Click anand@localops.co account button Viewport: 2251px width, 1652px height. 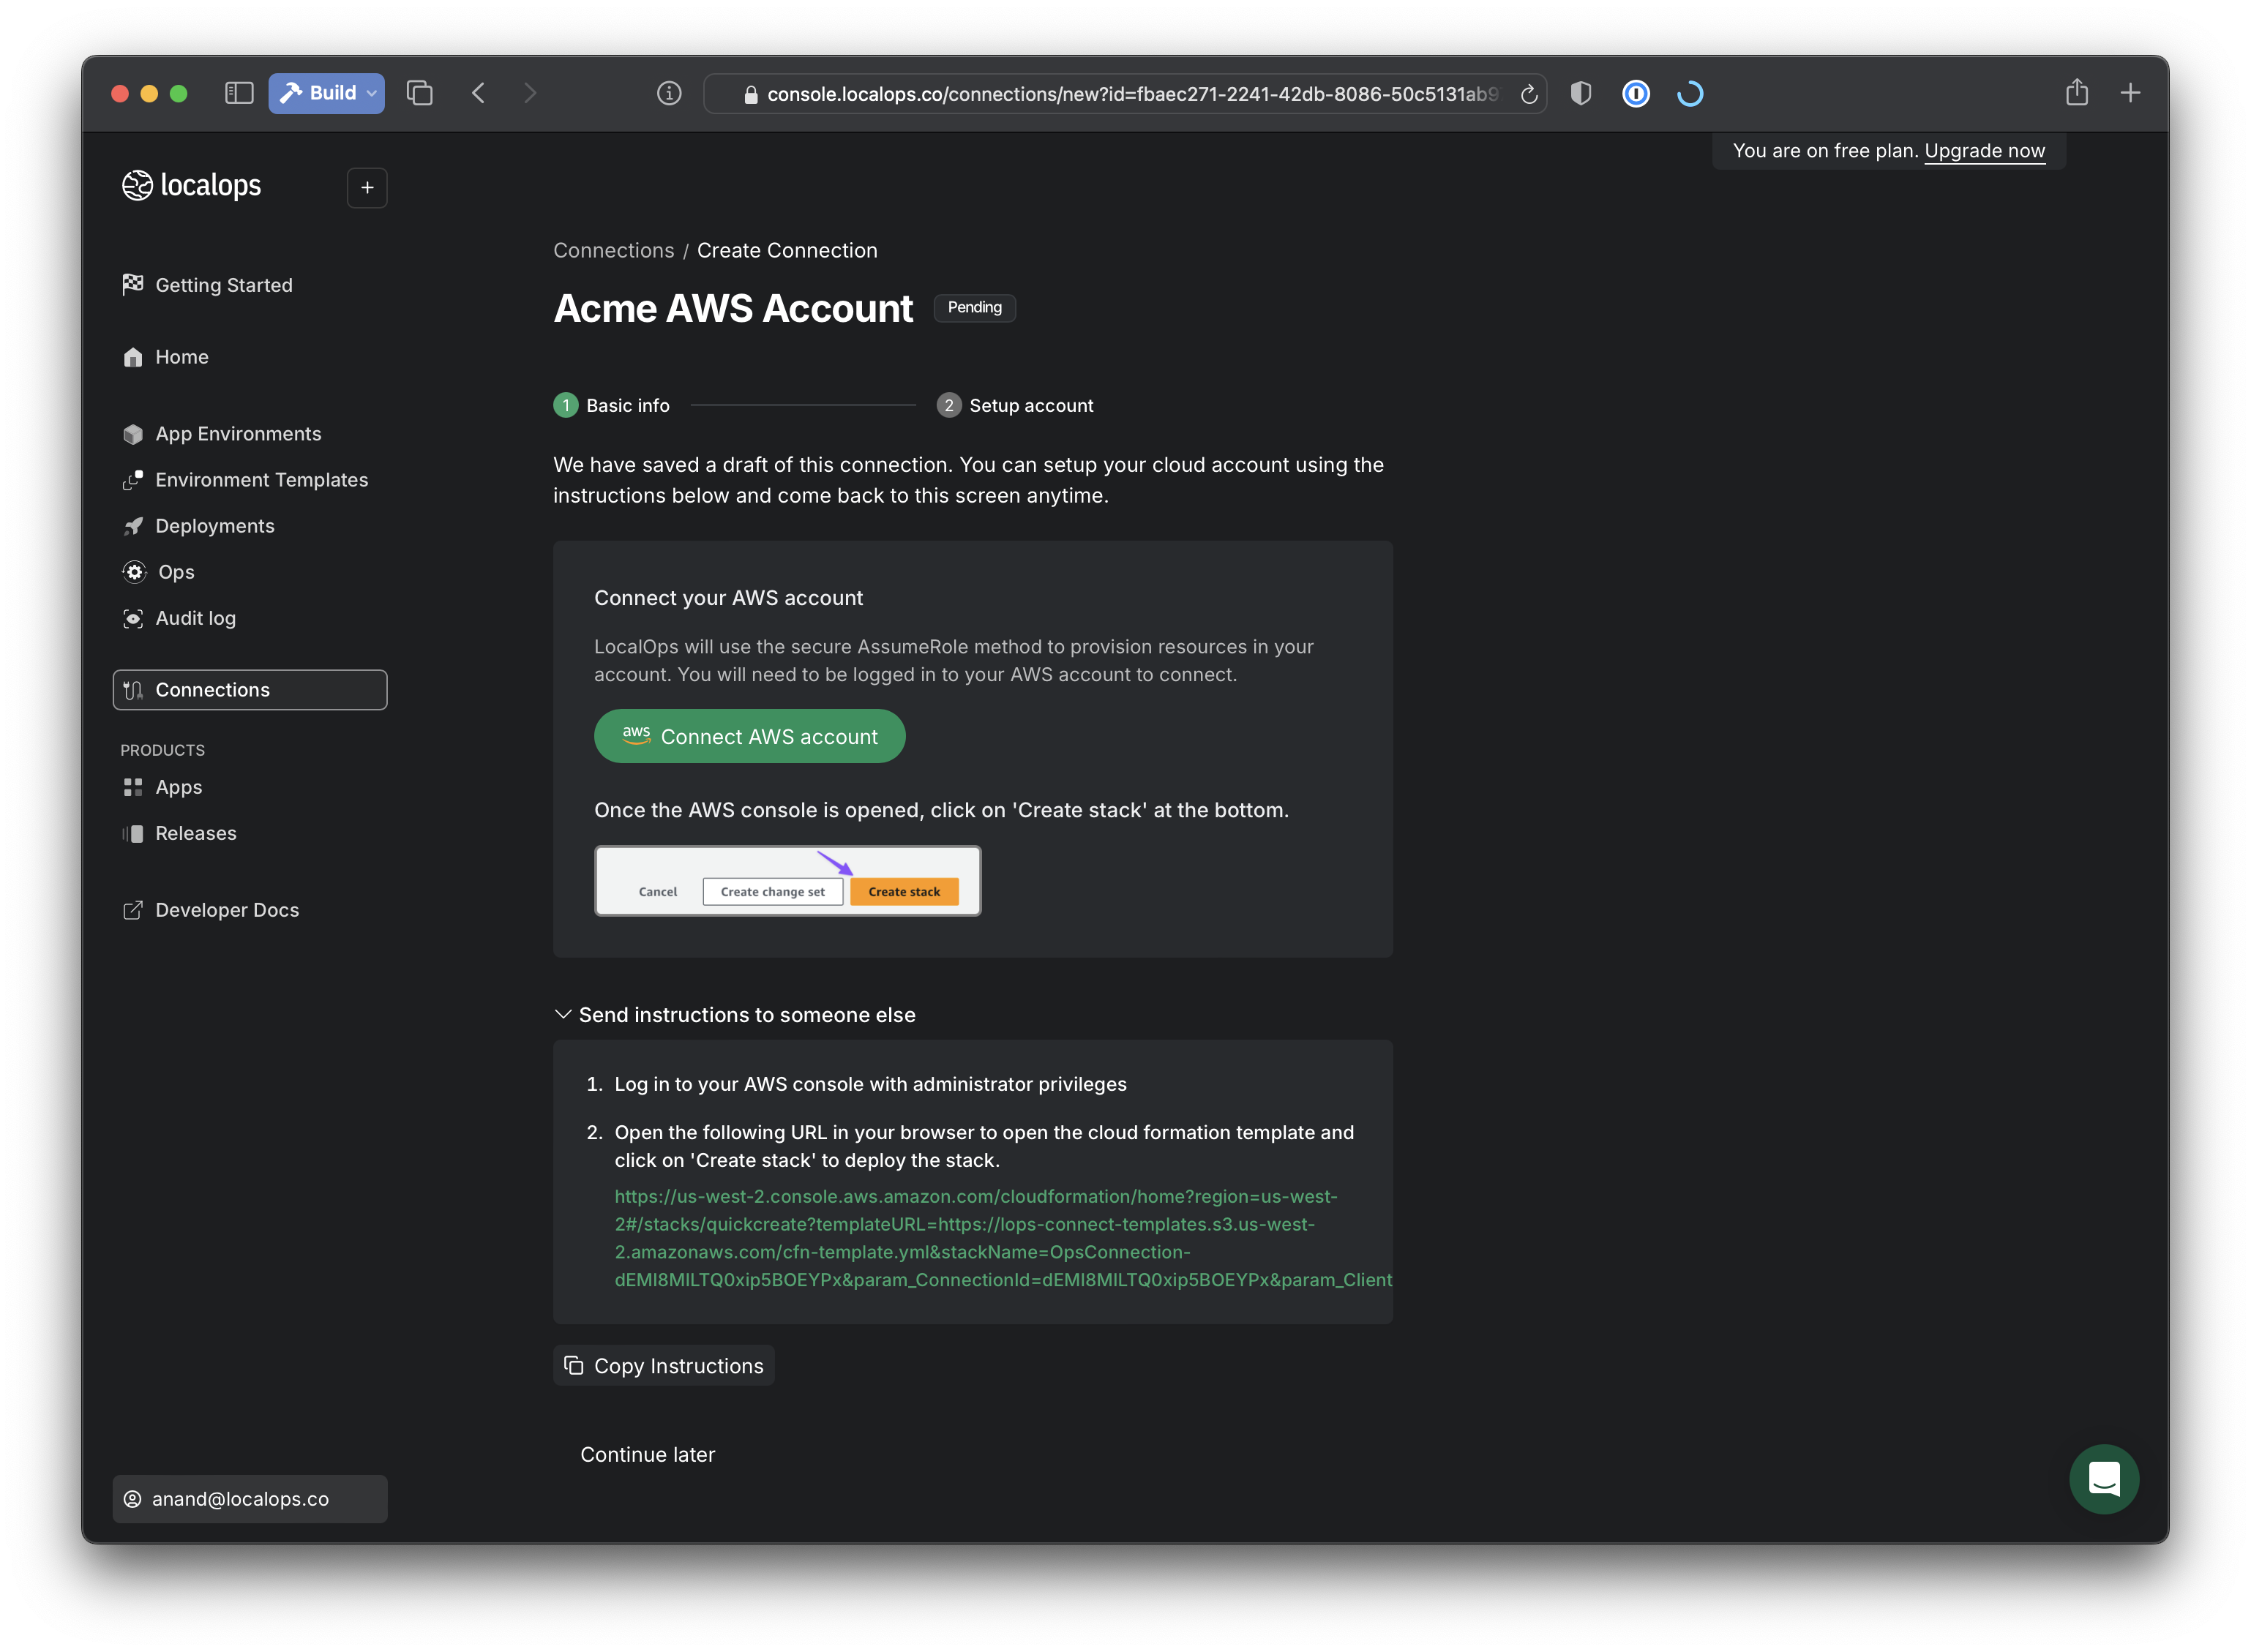coord(250,1499)
